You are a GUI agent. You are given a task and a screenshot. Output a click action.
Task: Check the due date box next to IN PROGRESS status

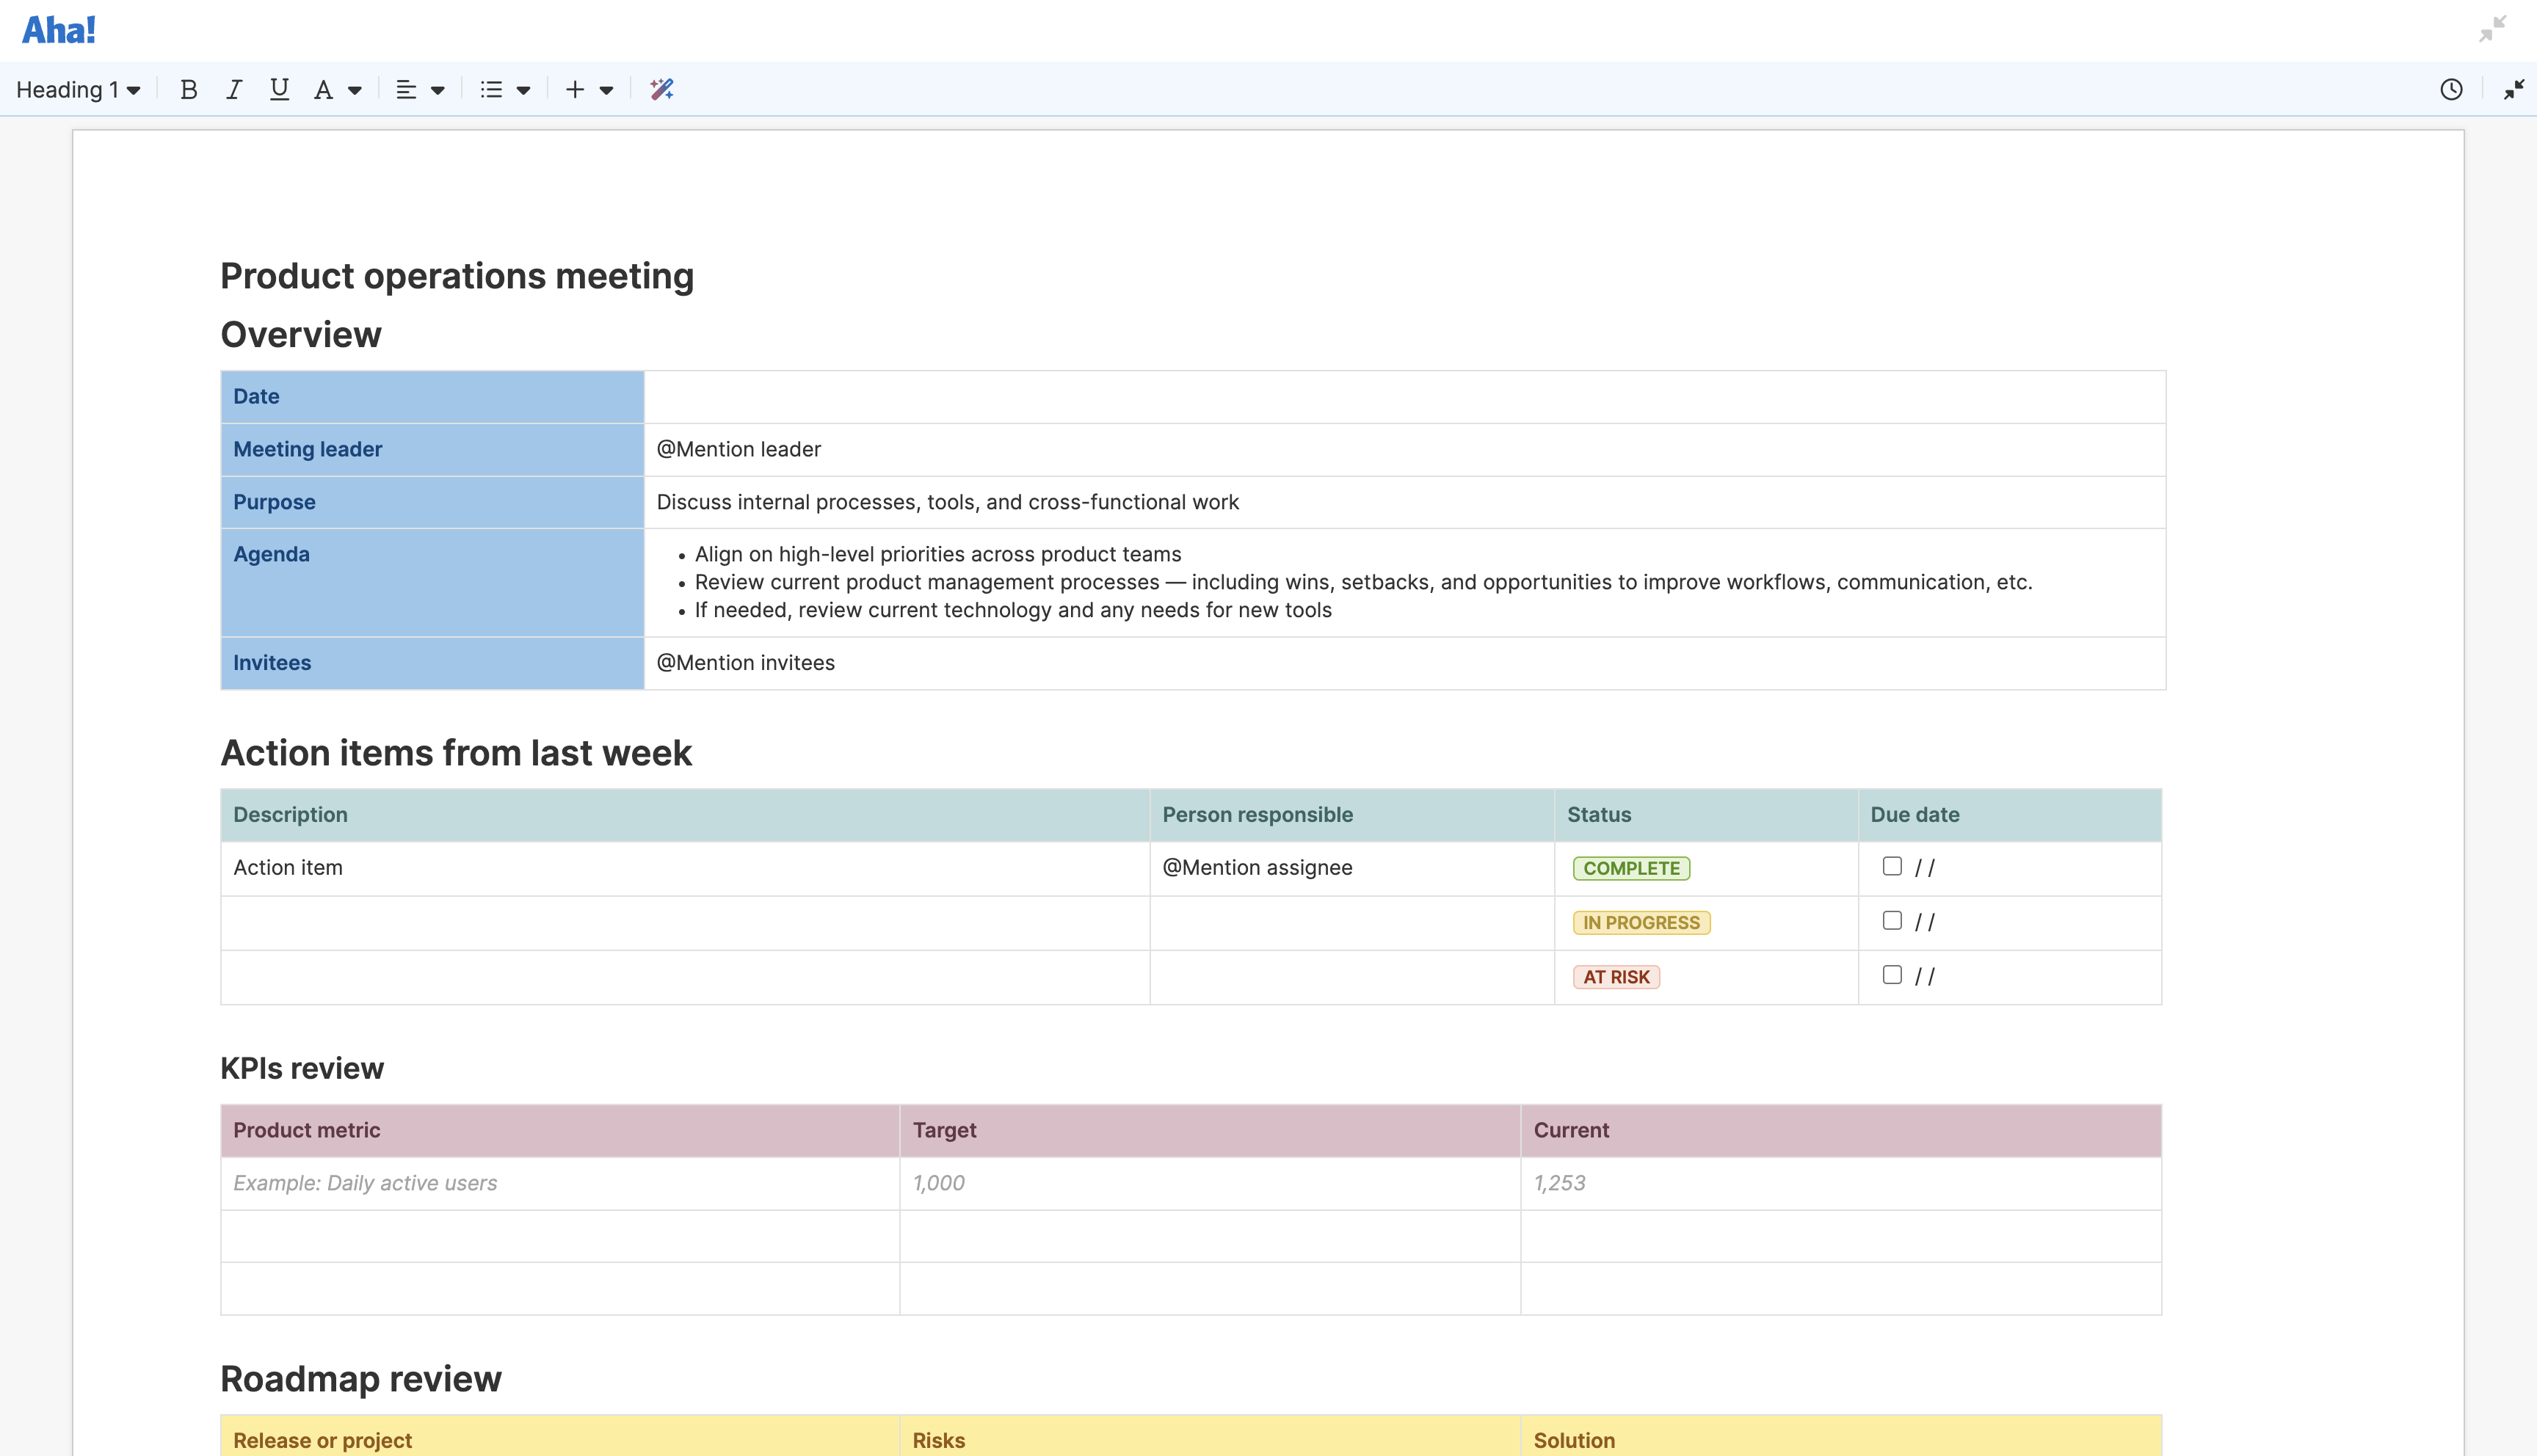coord(1892,920)
